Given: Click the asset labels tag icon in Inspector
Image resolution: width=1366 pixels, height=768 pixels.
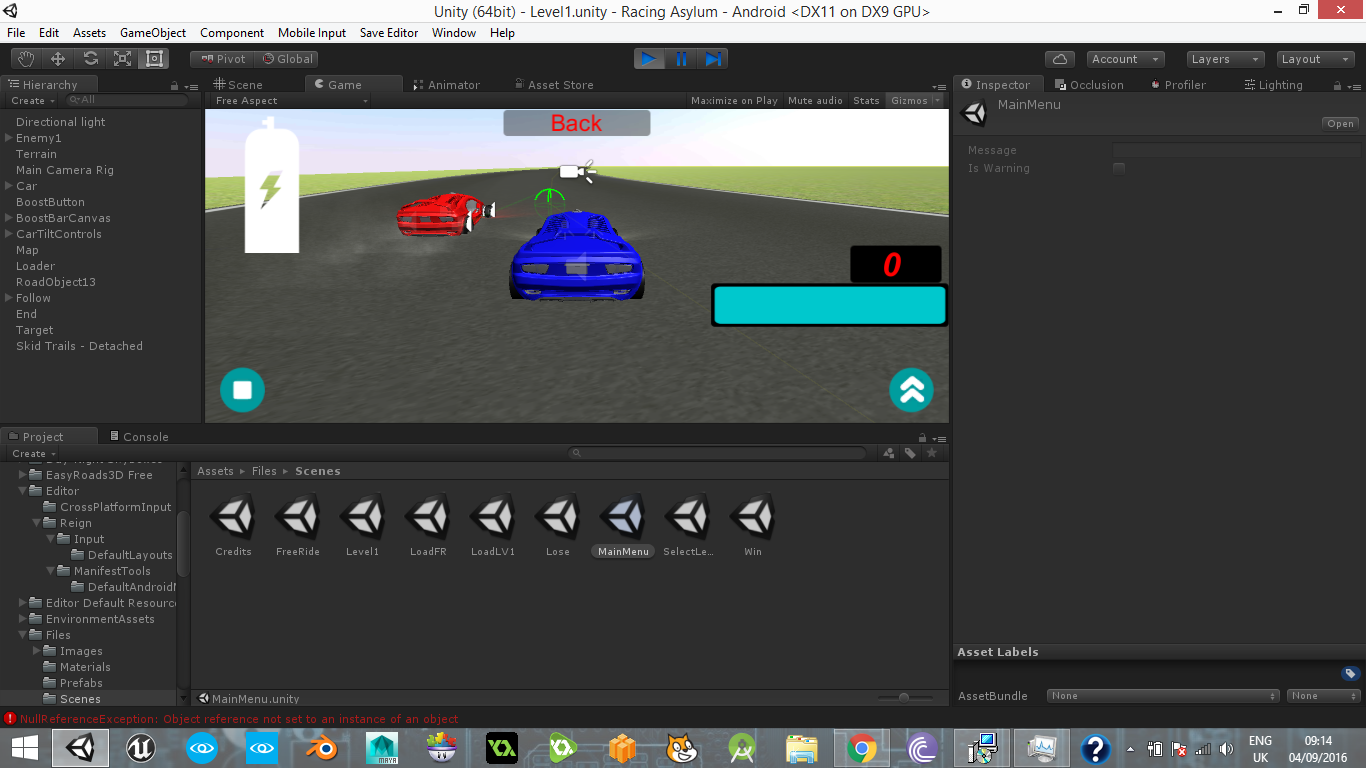Looking at the screenshot, I should tap(1350, 673).
